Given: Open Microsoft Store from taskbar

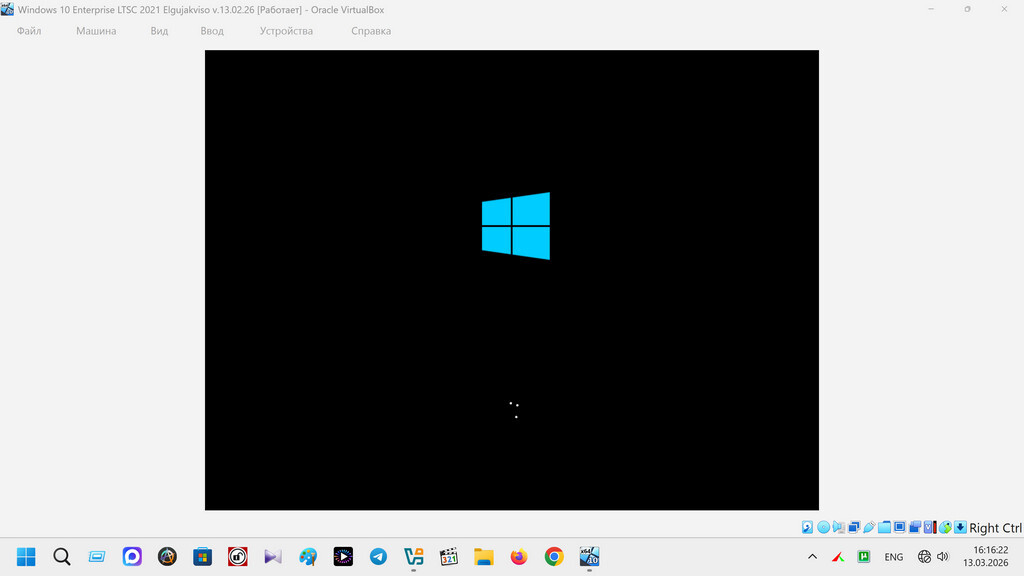Looking at the screenshot, I should [x=202, y=556].
